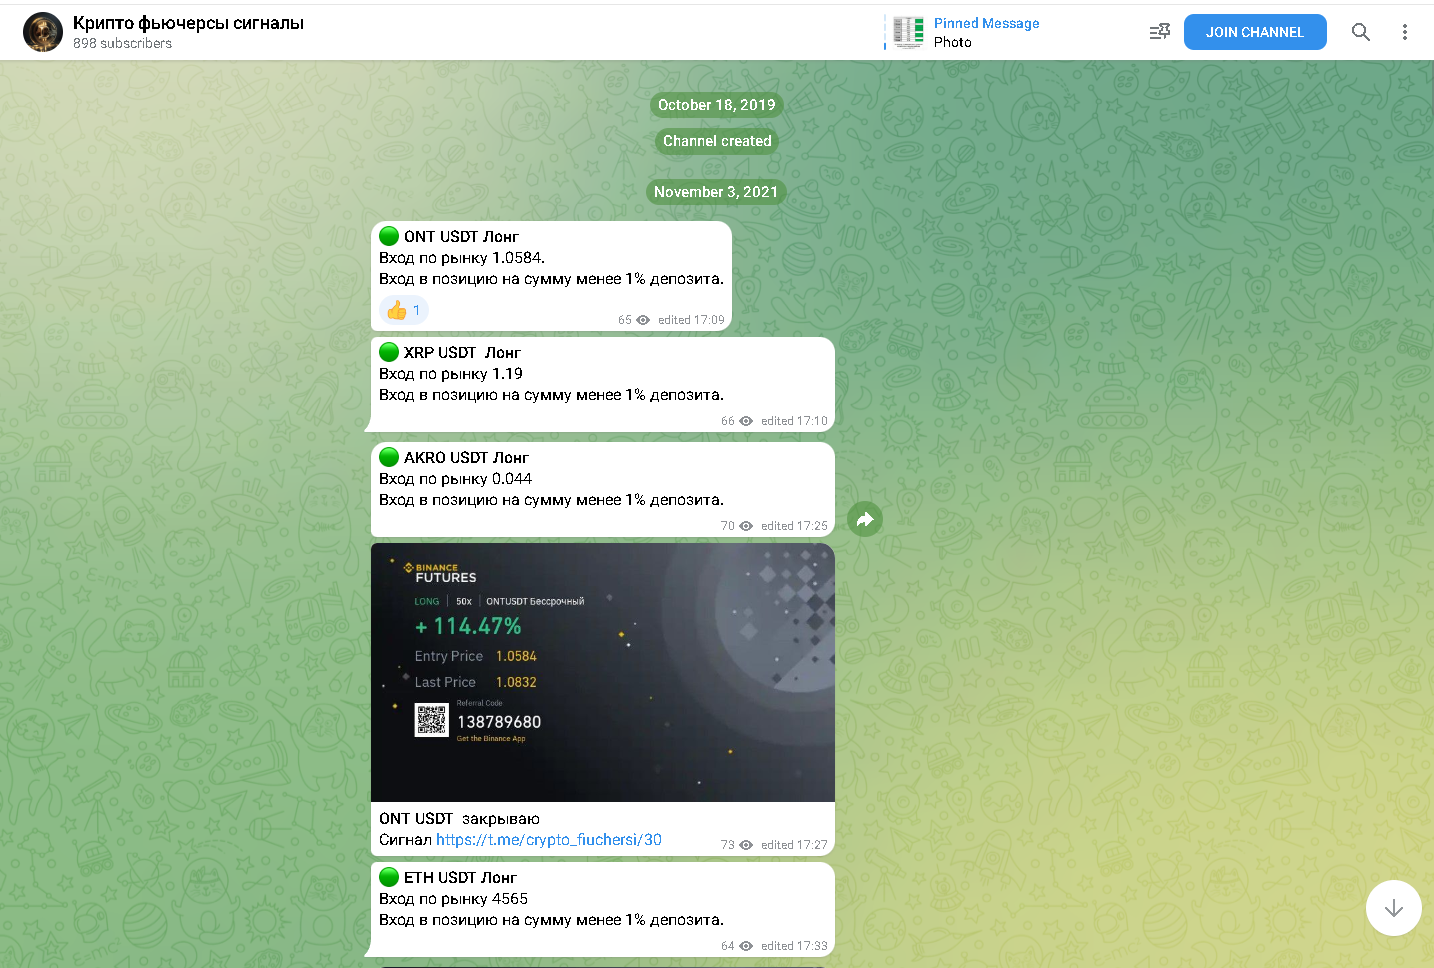Click the October 18, 2019 date badge
The image size is (1434, 968).
(717, 105)
